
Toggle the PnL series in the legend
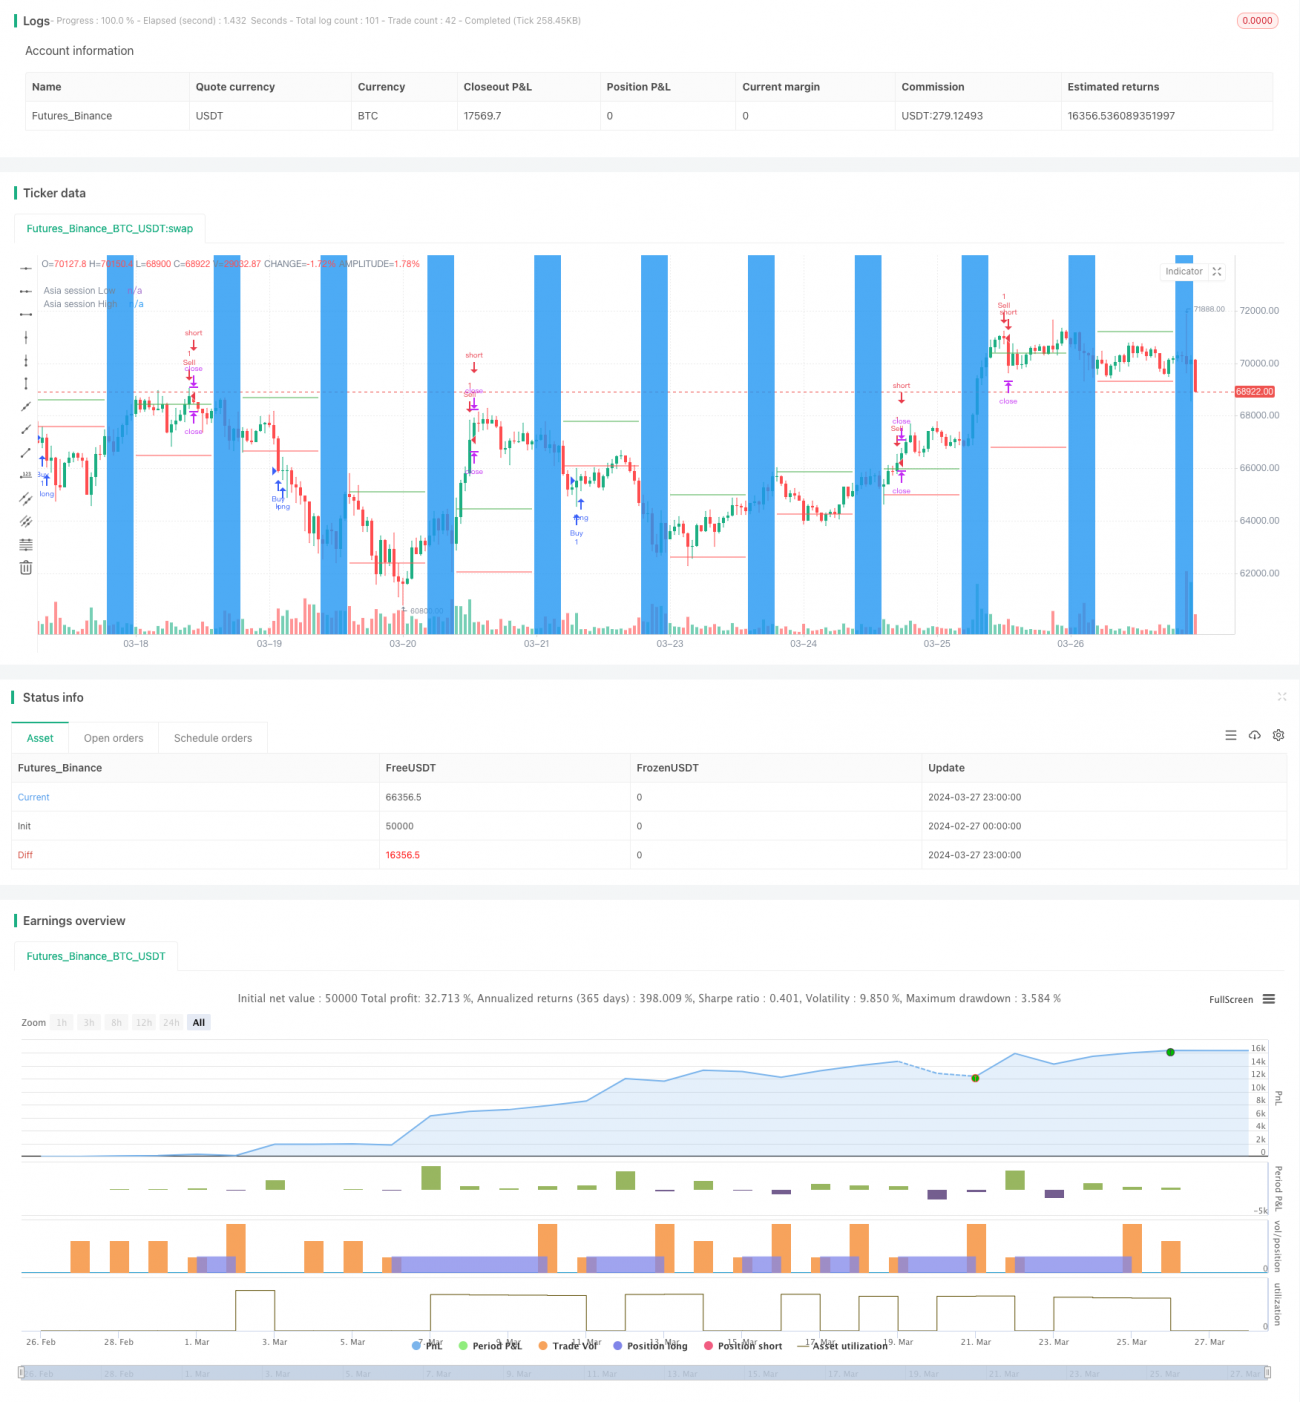pyautogui.click(x=427, y=1346)
